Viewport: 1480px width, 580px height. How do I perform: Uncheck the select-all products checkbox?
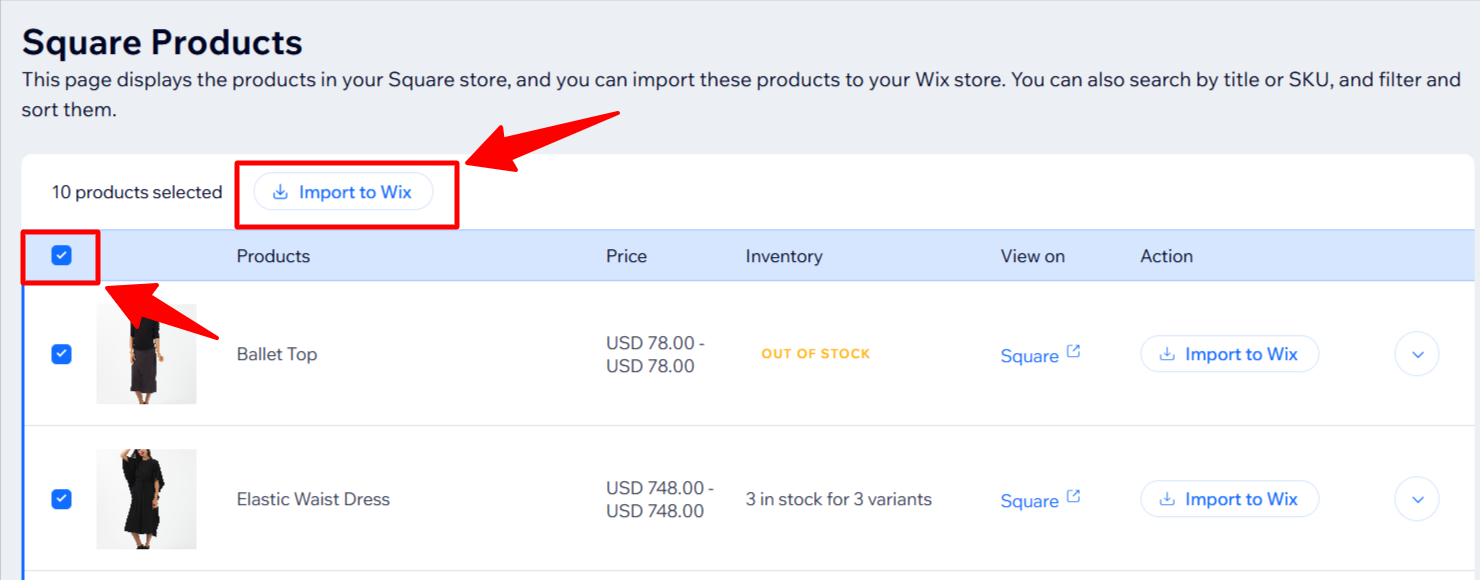(x=62, y=256)
